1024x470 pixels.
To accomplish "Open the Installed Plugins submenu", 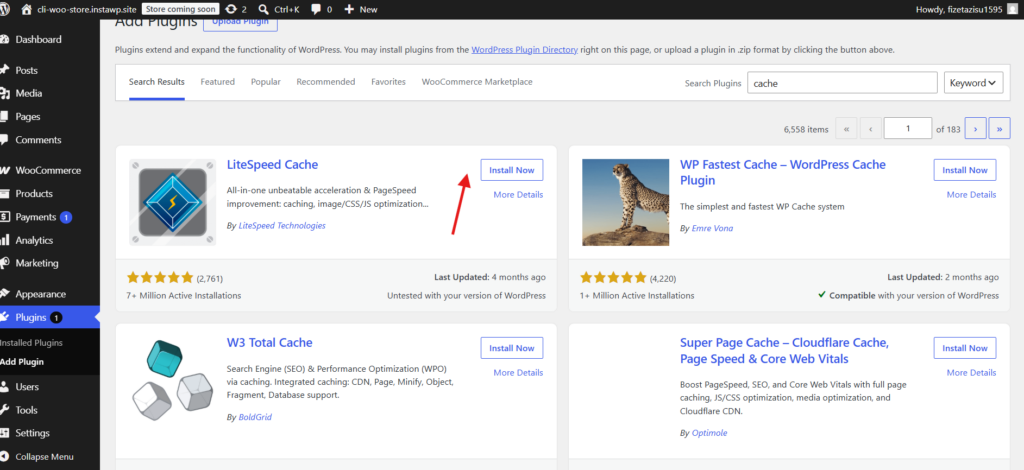I will pyautogui.click(x=31, y=343).
